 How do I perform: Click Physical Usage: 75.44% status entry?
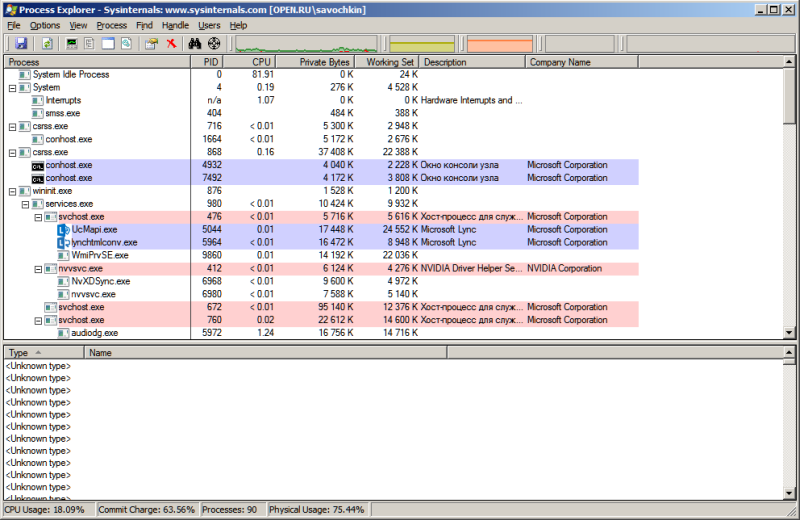(x=317, y=510)
